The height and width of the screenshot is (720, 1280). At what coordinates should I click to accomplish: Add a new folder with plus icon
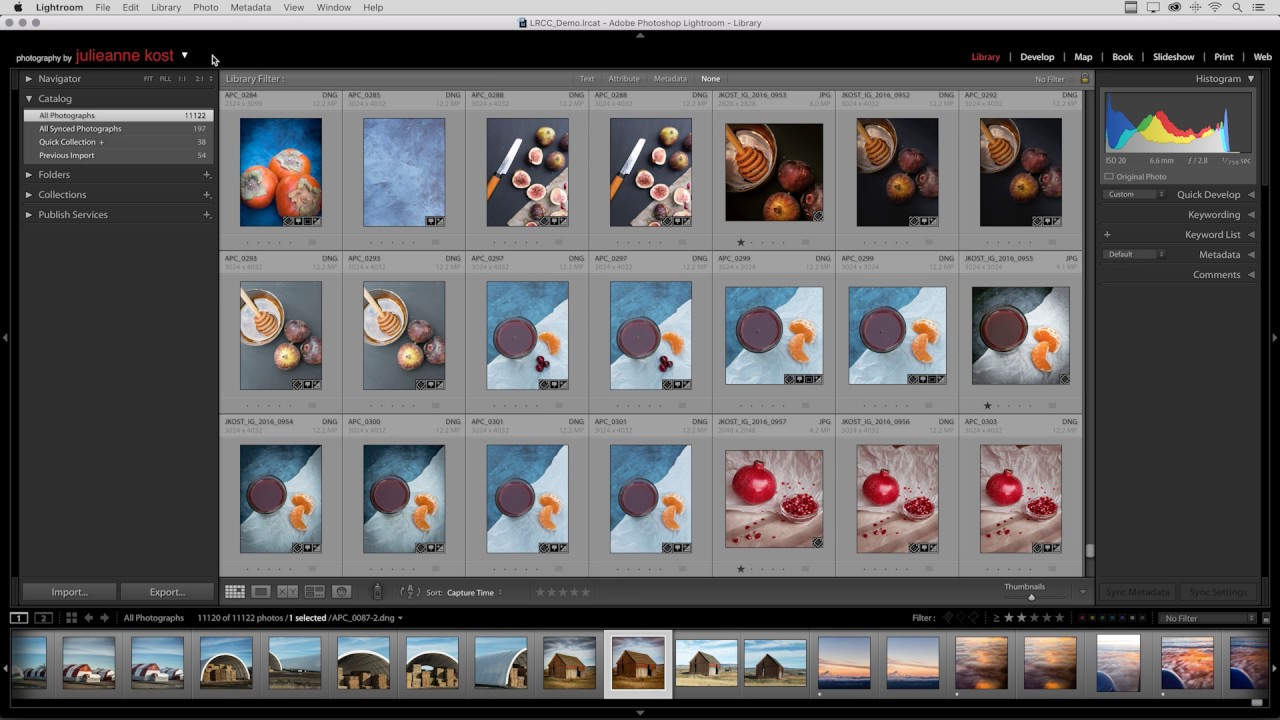click(207, 175)
